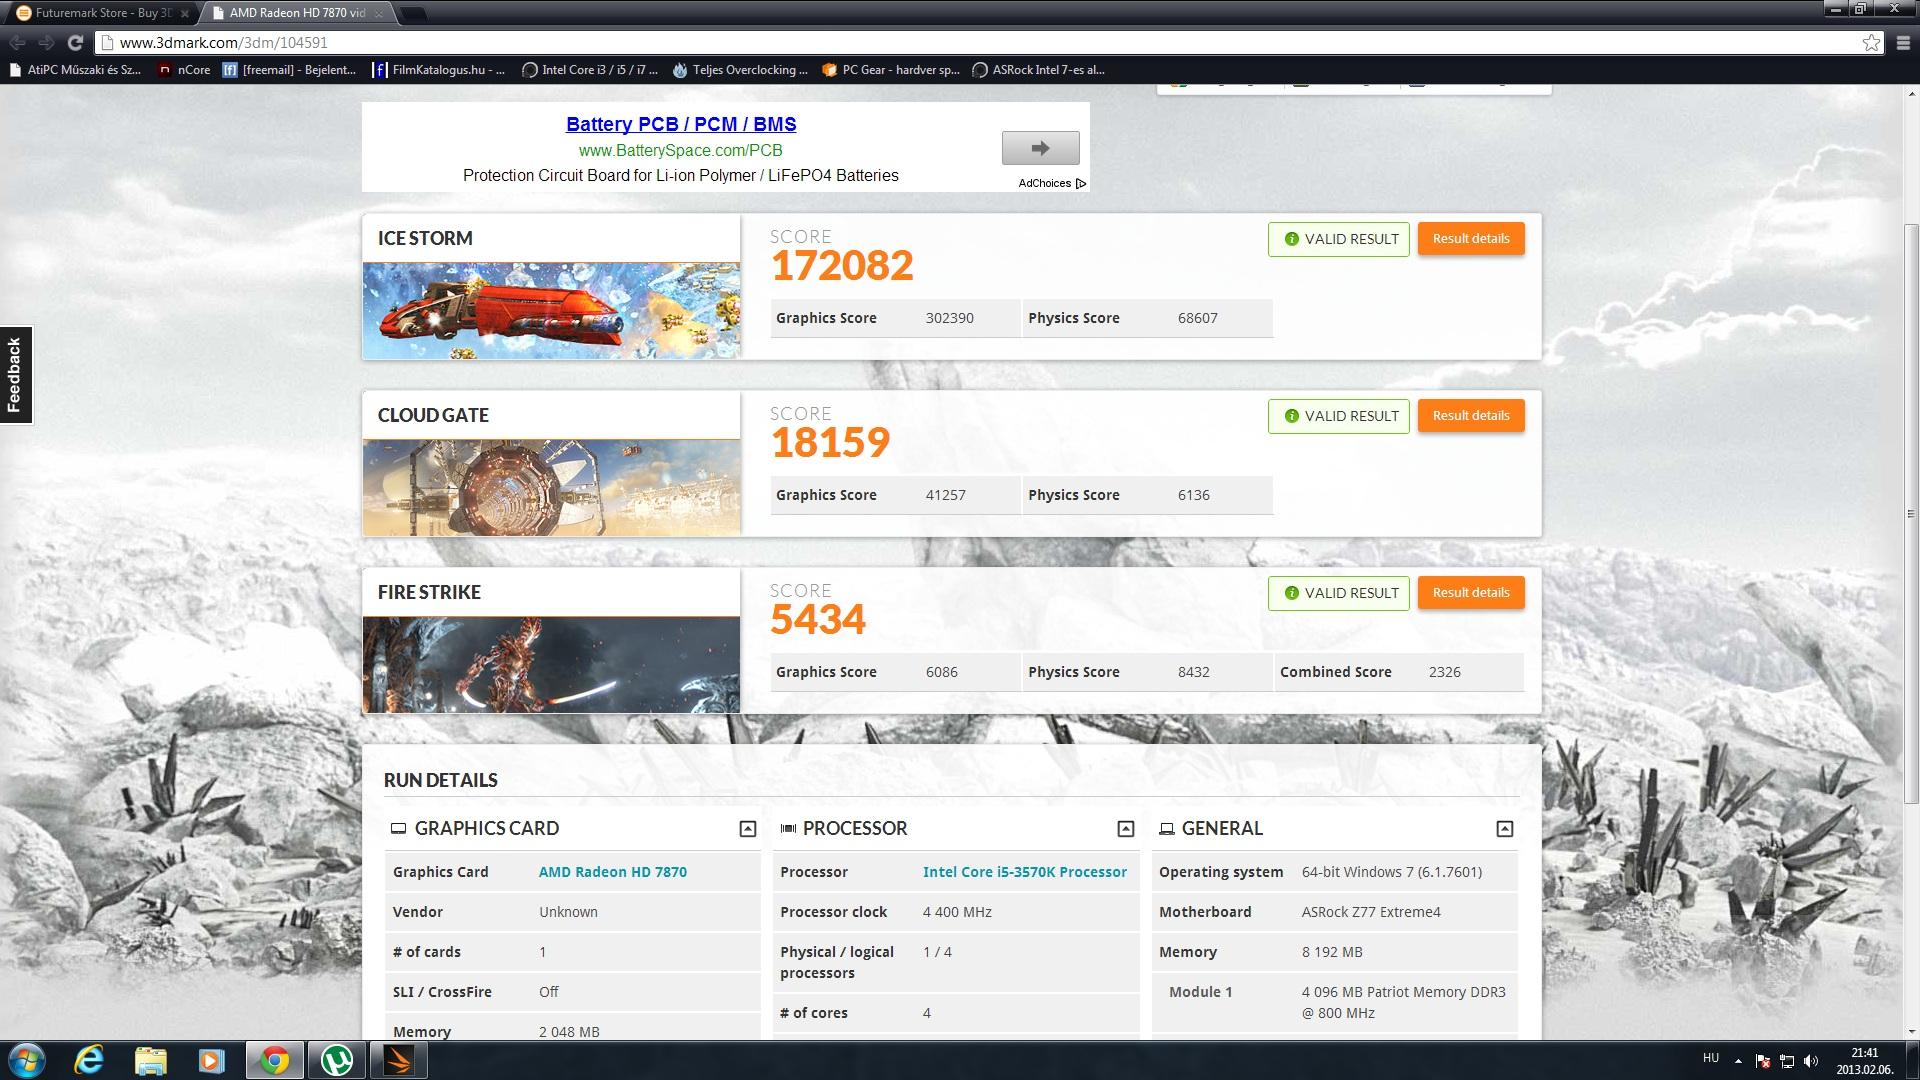Open the FilmKatalogus.hu bookmark
This screenshot has width=1920, height=1080.
(440, 70)
